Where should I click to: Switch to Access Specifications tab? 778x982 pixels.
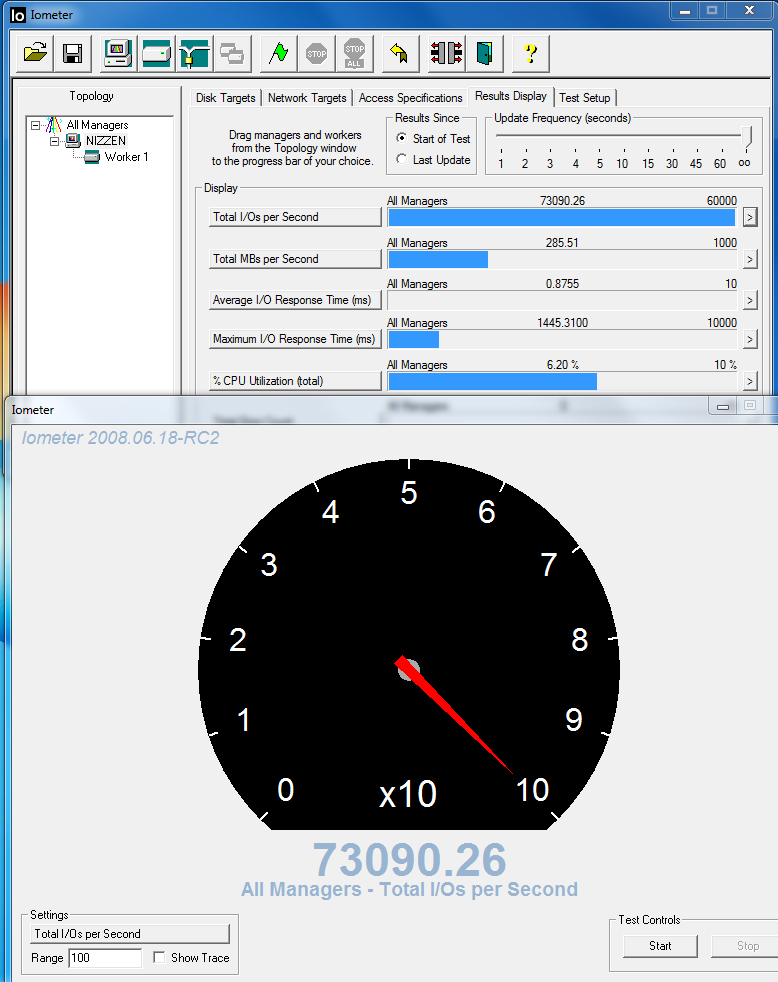(410, 98)
